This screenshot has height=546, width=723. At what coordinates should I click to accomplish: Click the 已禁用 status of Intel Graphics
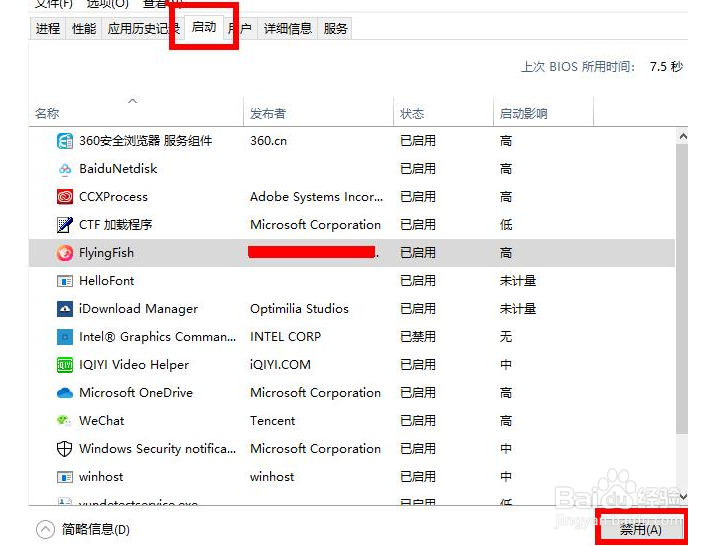[418, 337]
